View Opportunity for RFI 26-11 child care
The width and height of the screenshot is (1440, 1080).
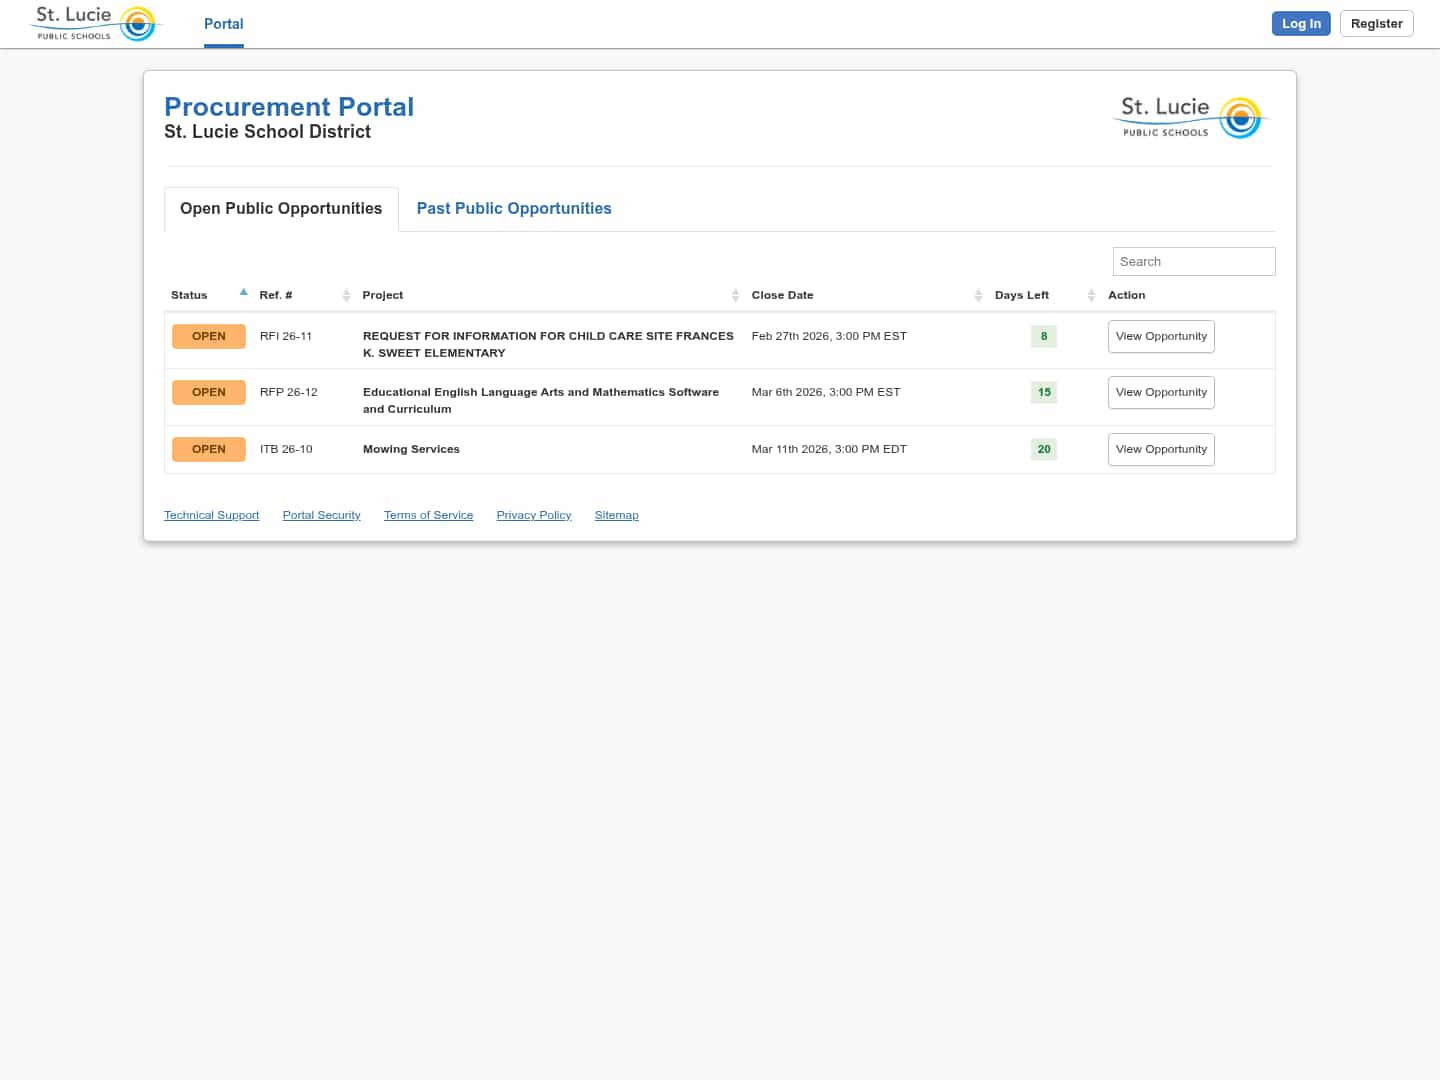[x=1160, y=337]
